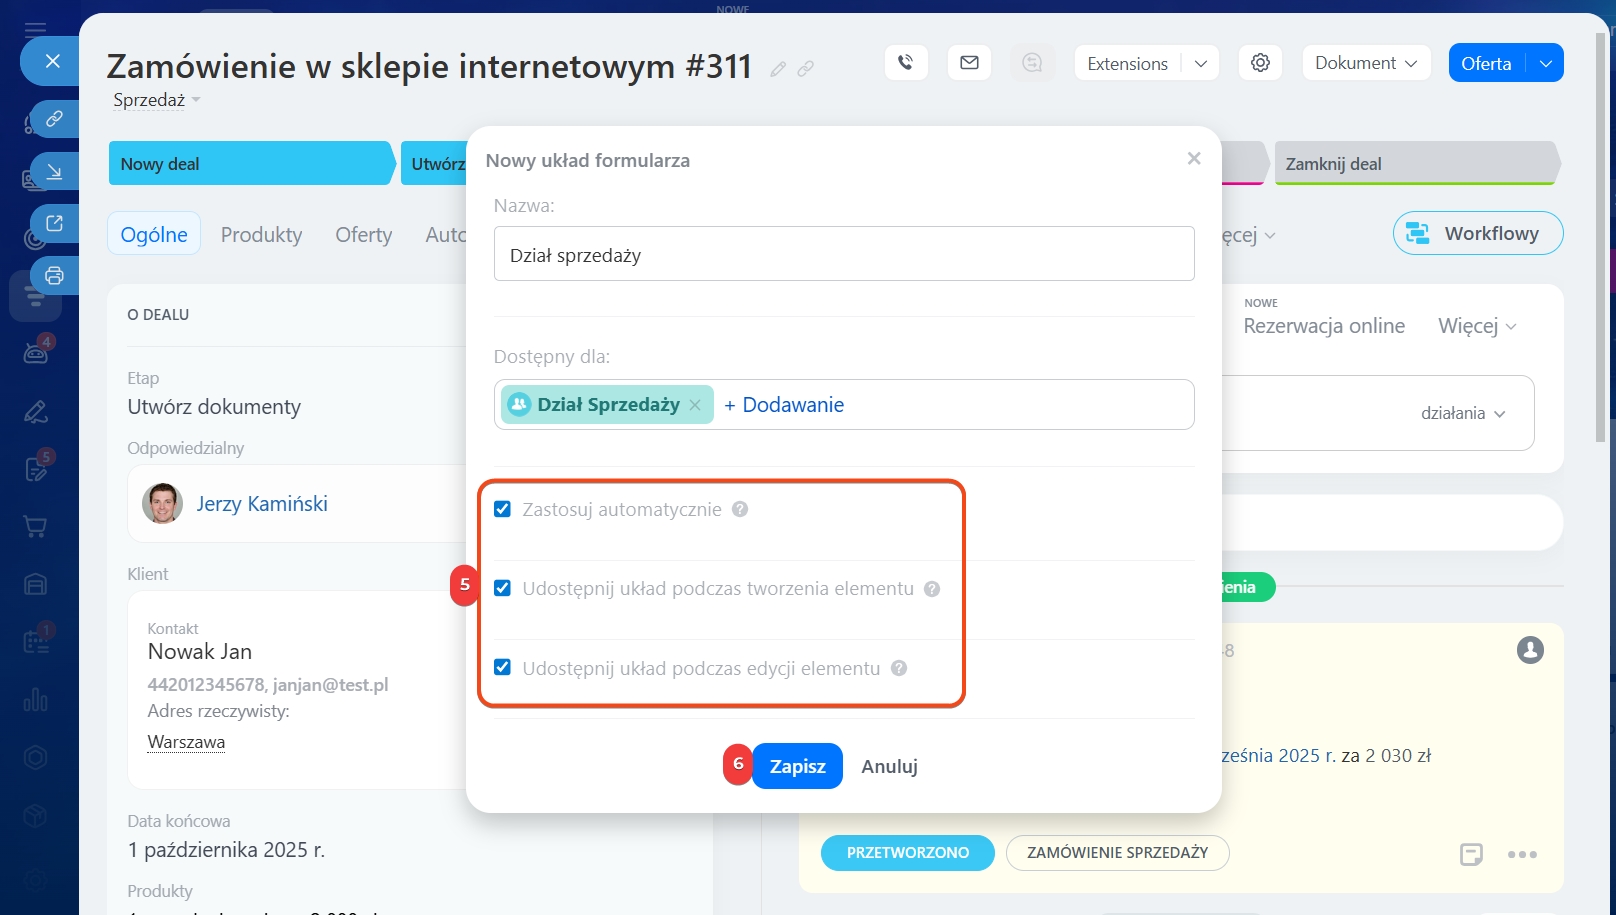Image resolution: width=1616 pixels, height=915 pixels.
Task: Compose an email via the envelope icon
Action: pos(969,63)
